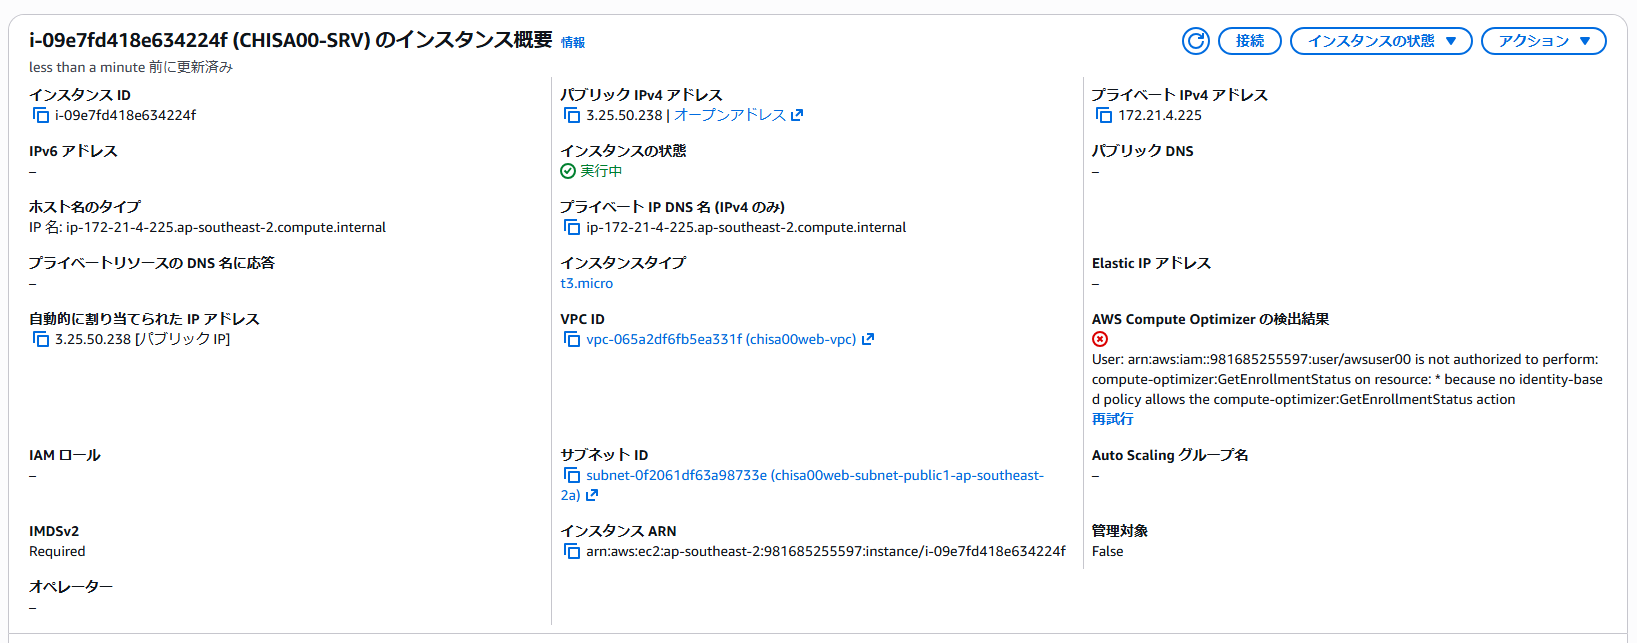Copy the instance ARN

click(572, 552)
